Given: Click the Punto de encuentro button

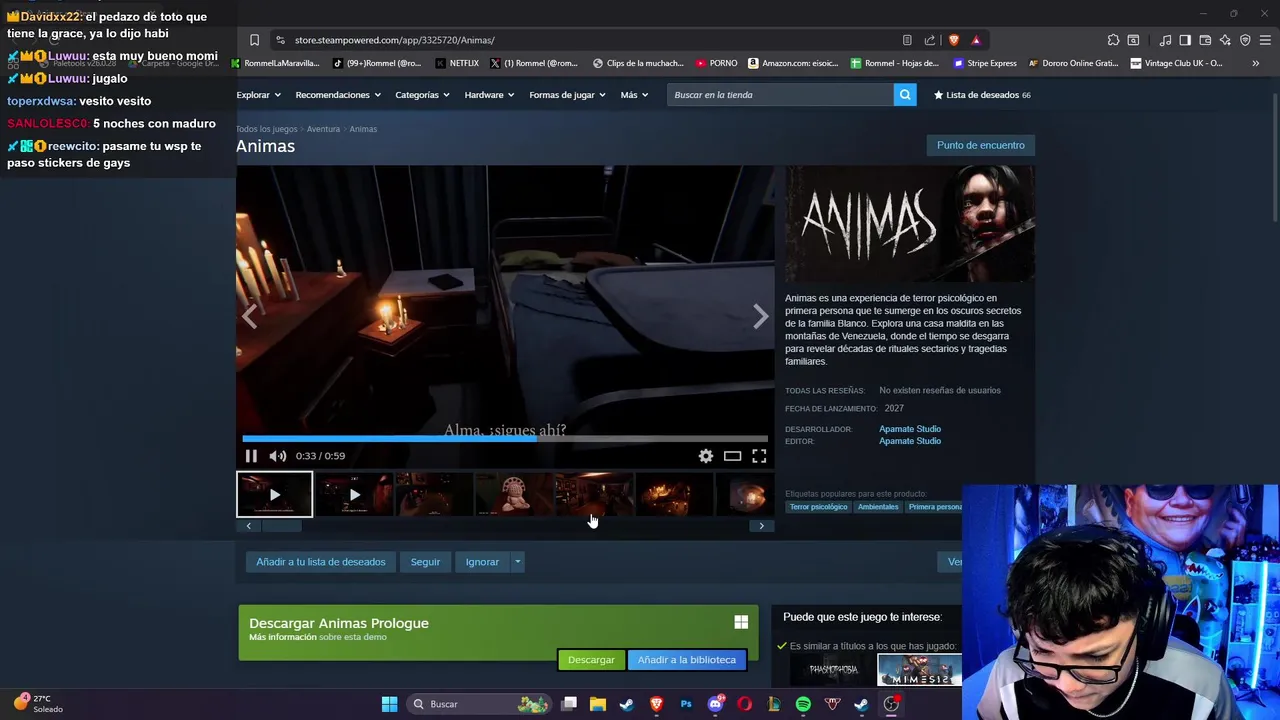Looking at the screenshot, I should pyautogui.click(x=981, y=145).
